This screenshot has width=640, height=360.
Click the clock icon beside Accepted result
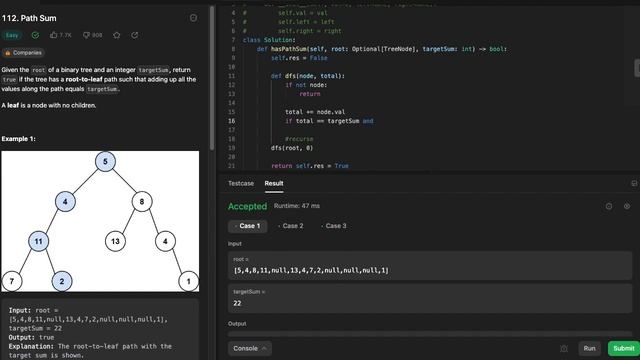609,206
